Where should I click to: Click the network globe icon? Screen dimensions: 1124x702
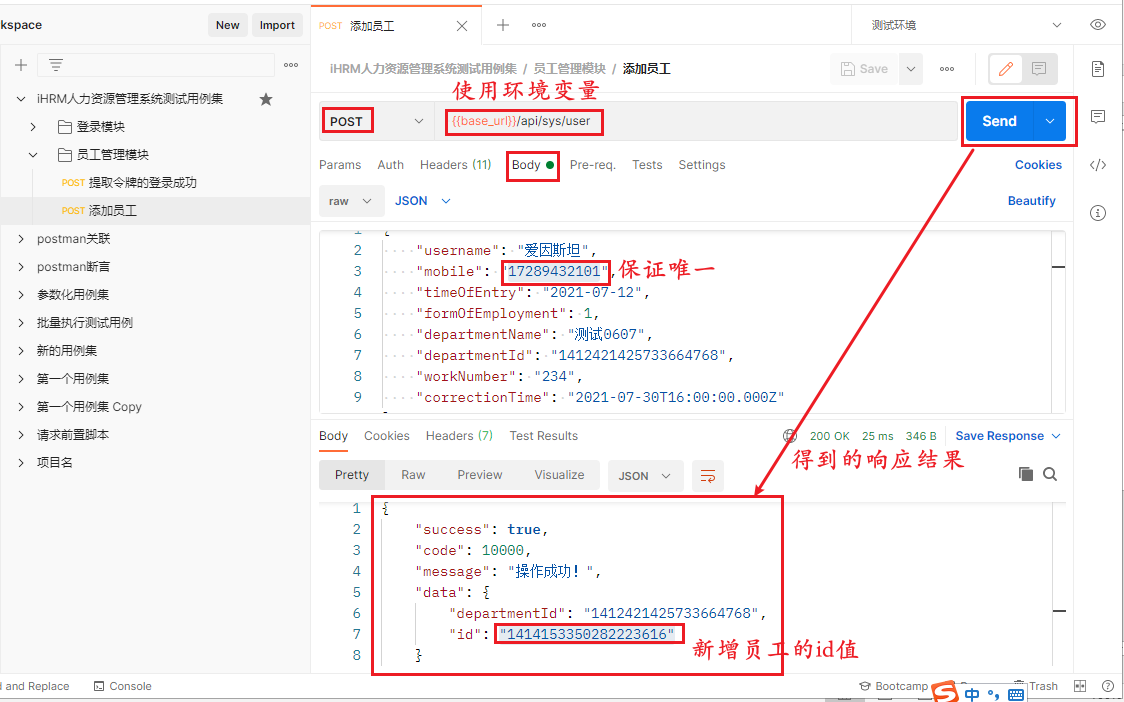(x=790, y=436)
